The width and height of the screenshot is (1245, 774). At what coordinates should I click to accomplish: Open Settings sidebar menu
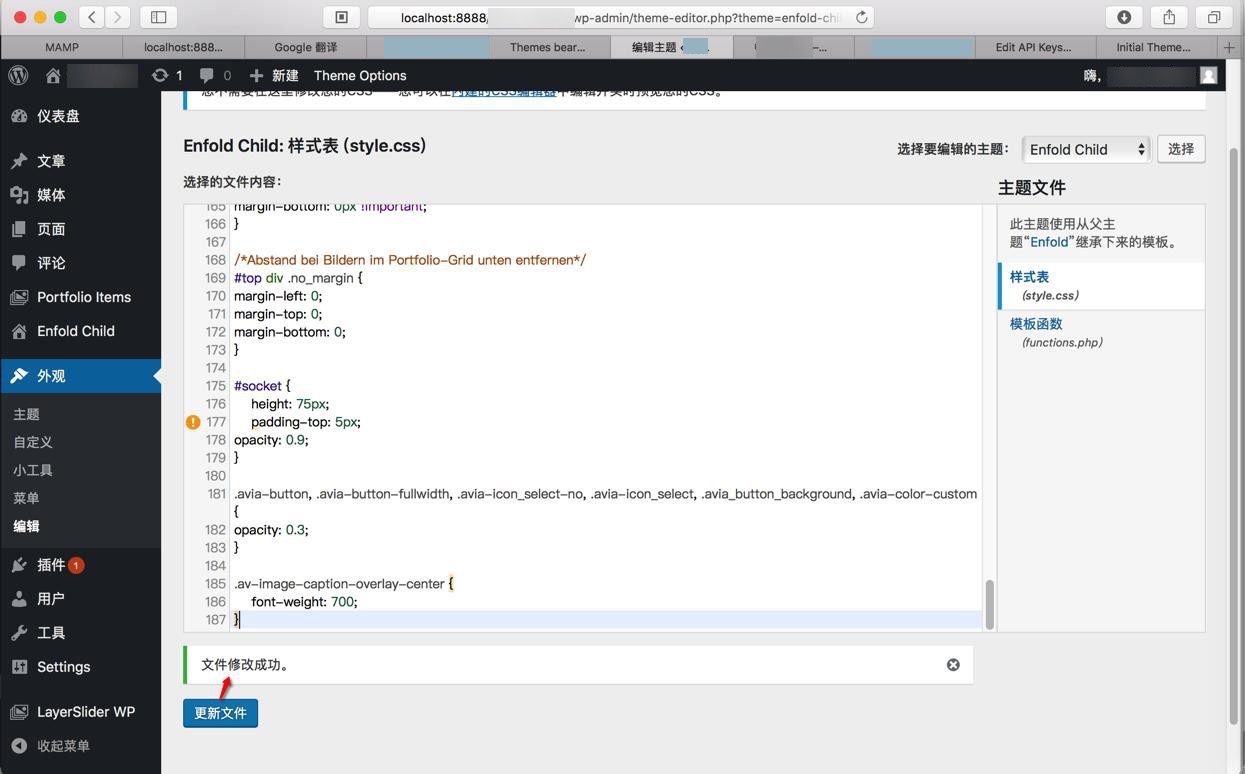tap(80, 667)
